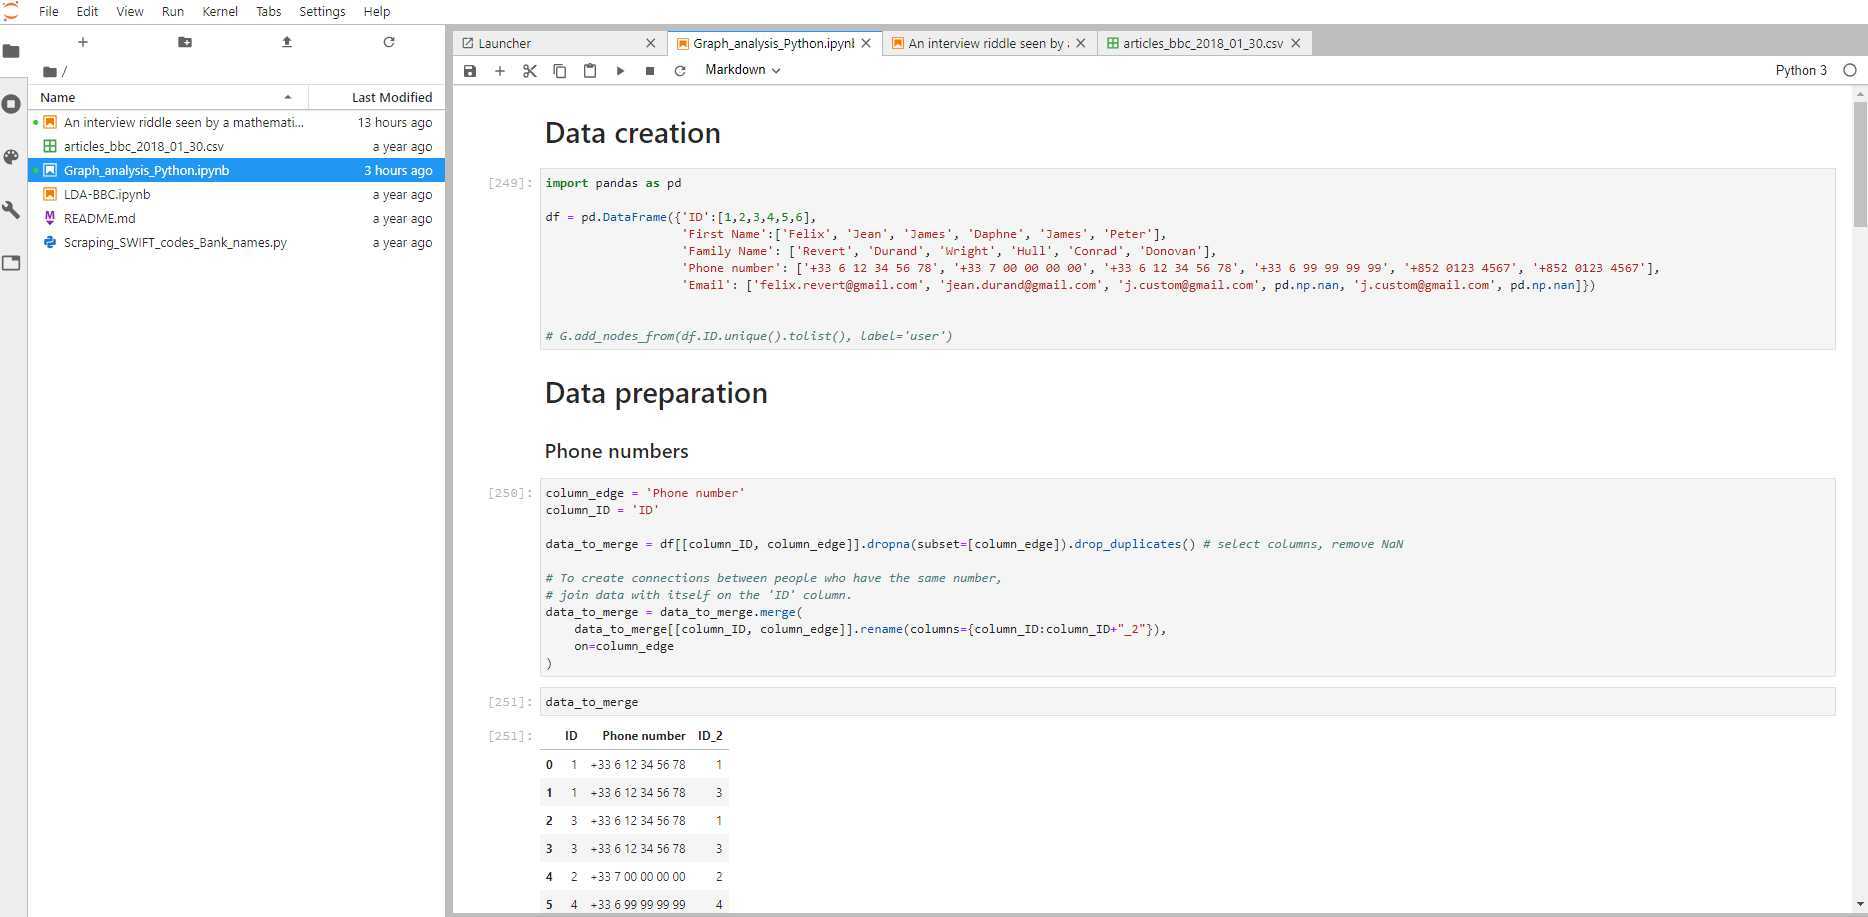Open the cell type Markdown dropdown
The height and width of the screenshot is (917, 1868).
click(742, 70)
